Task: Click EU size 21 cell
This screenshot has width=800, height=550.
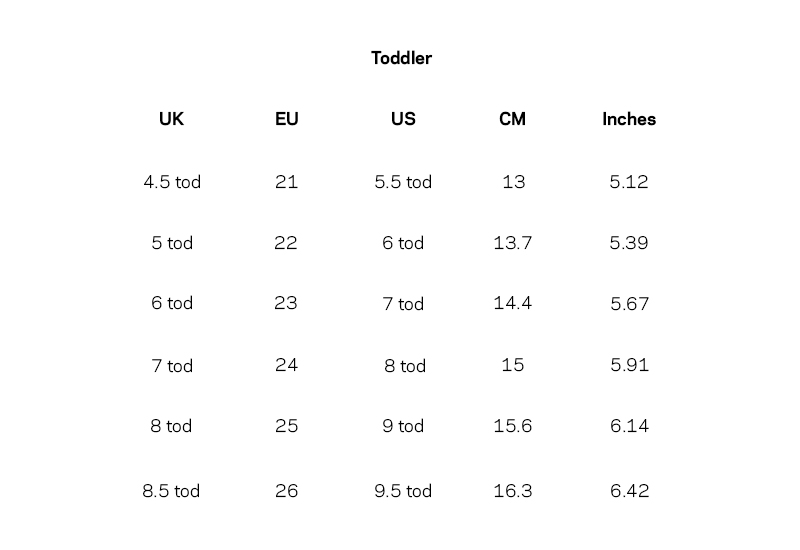Action: 286,182
